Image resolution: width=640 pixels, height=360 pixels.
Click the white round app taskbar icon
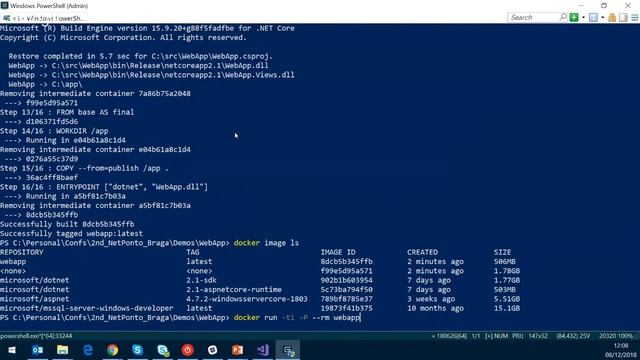coord(212,350)
